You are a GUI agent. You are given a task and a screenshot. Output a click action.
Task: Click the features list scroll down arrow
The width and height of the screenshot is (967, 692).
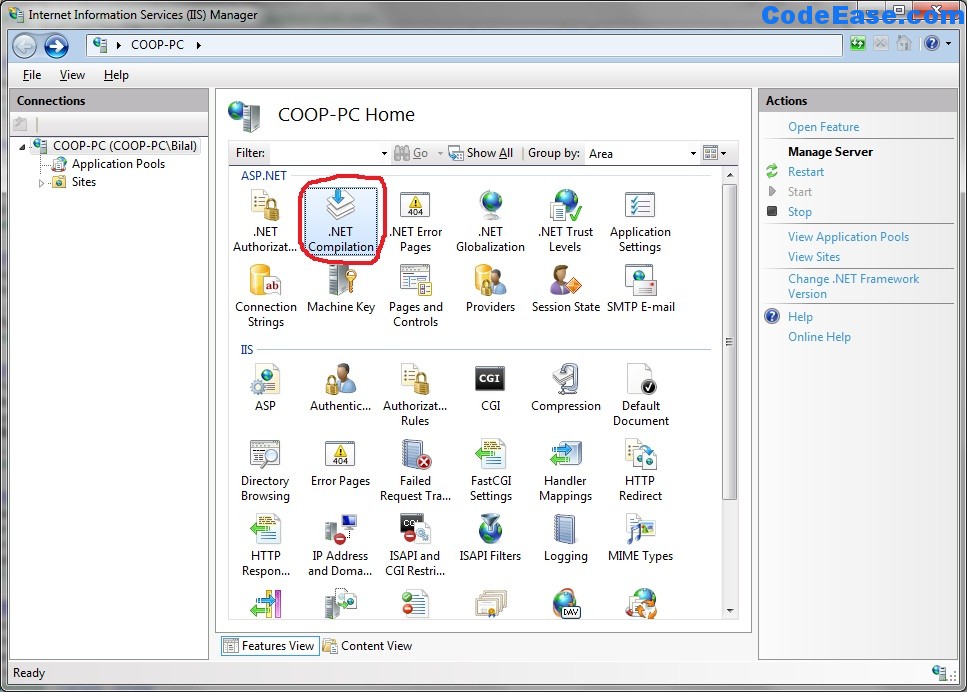point(730,611)
